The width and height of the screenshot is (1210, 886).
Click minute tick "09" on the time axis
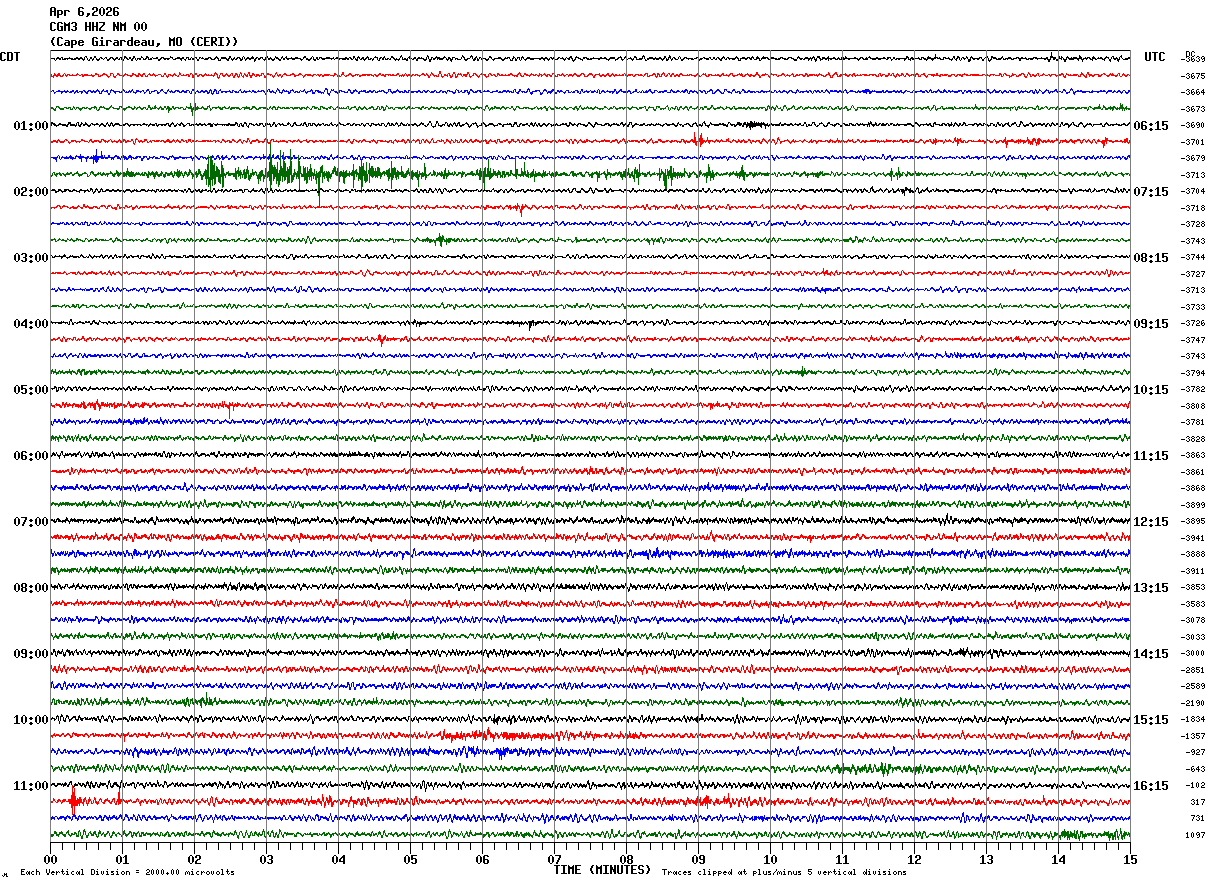pyautogui.click(x=698, y=859)
